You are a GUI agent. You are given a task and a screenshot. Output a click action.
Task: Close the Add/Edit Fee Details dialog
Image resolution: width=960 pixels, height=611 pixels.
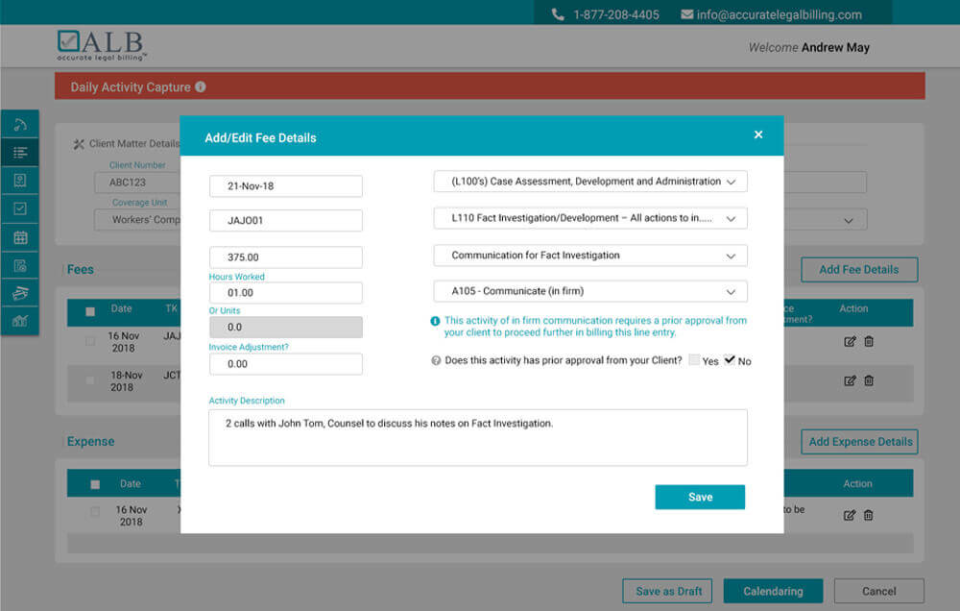(758, 135)
